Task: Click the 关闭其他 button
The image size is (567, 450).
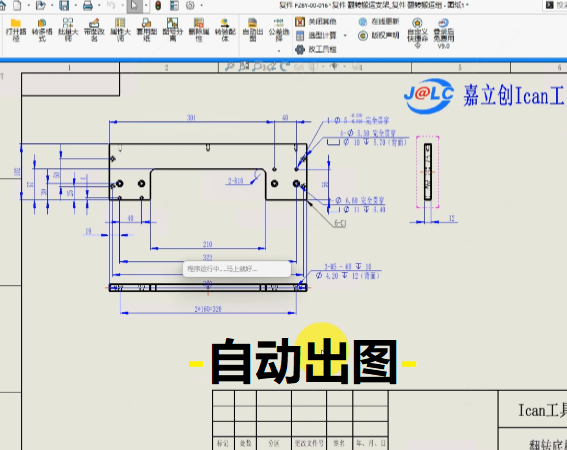Action: 316,22
